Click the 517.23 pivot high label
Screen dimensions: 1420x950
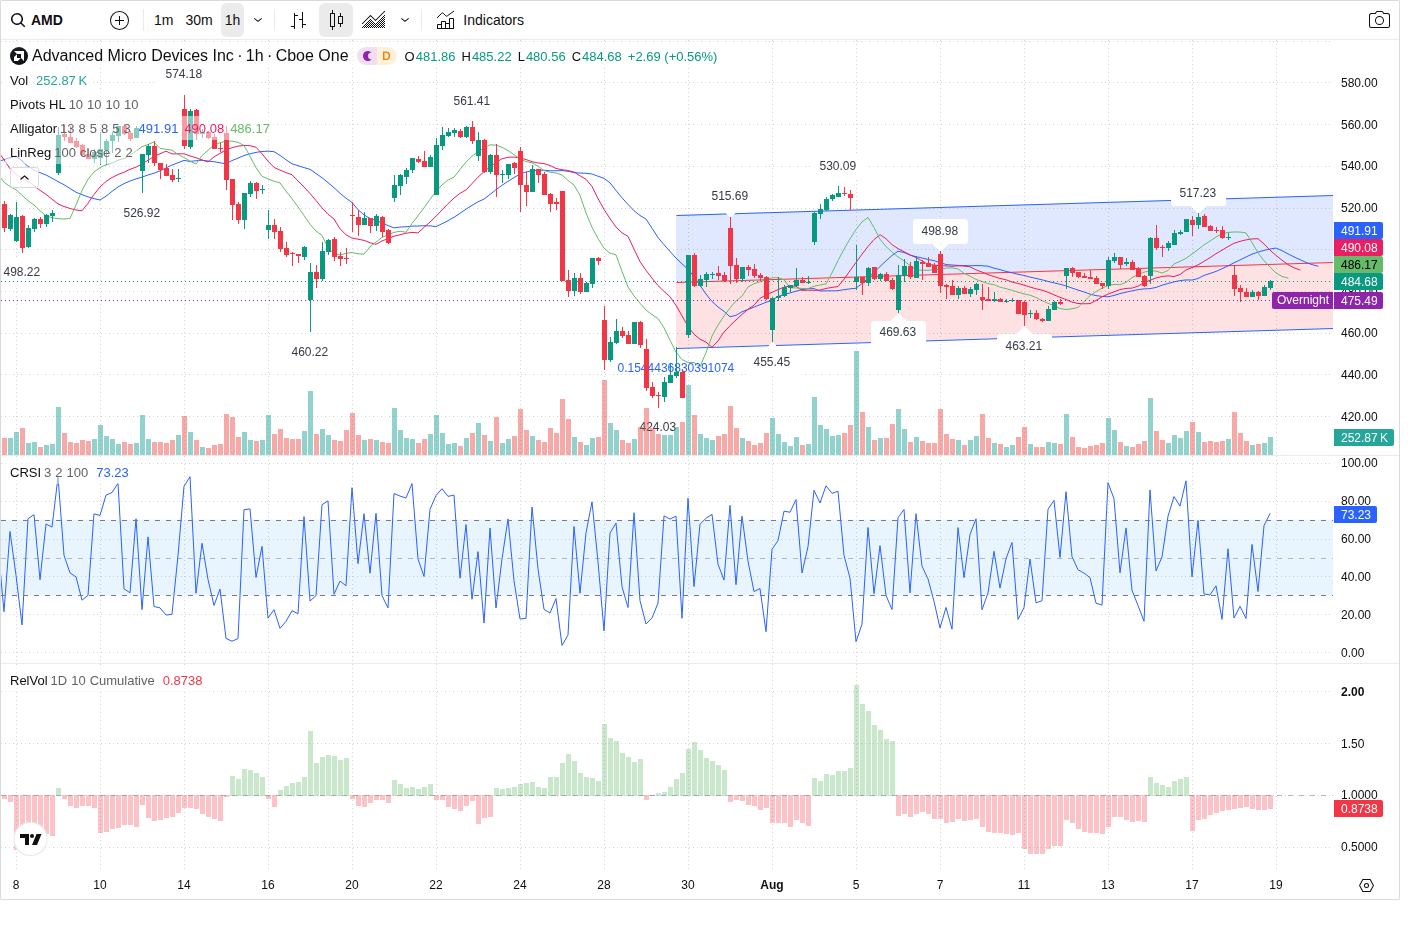point(1198,193)
